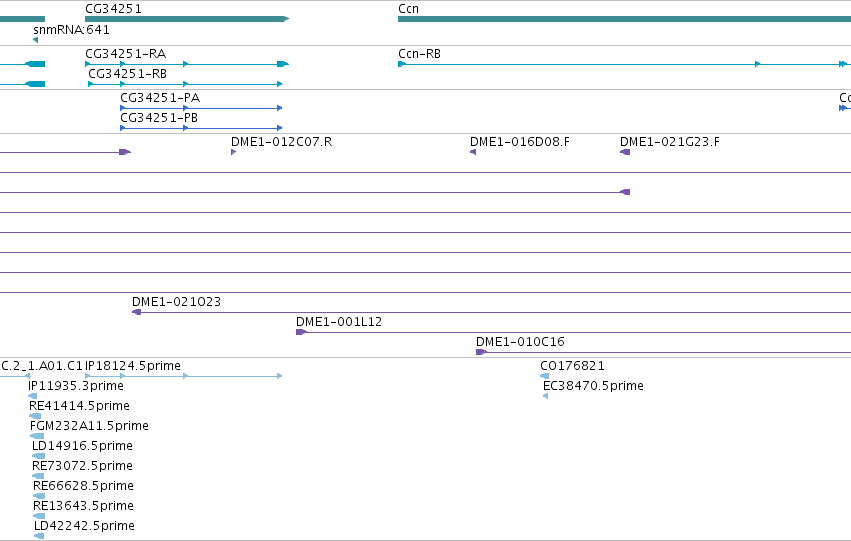Click the DME1-021O23 clone label

pyautogui.click(x=176, y=302)
